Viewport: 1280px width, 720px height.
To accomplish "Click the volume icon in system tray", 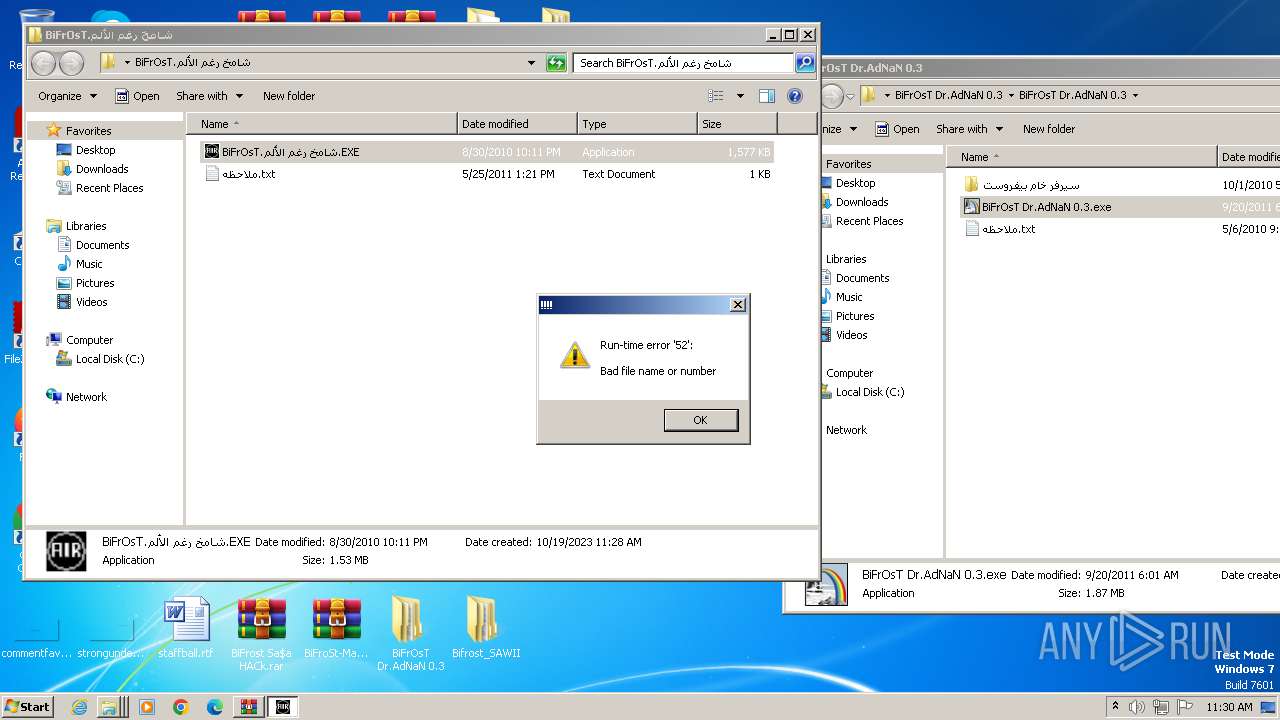I will (x=1136, y=707).
